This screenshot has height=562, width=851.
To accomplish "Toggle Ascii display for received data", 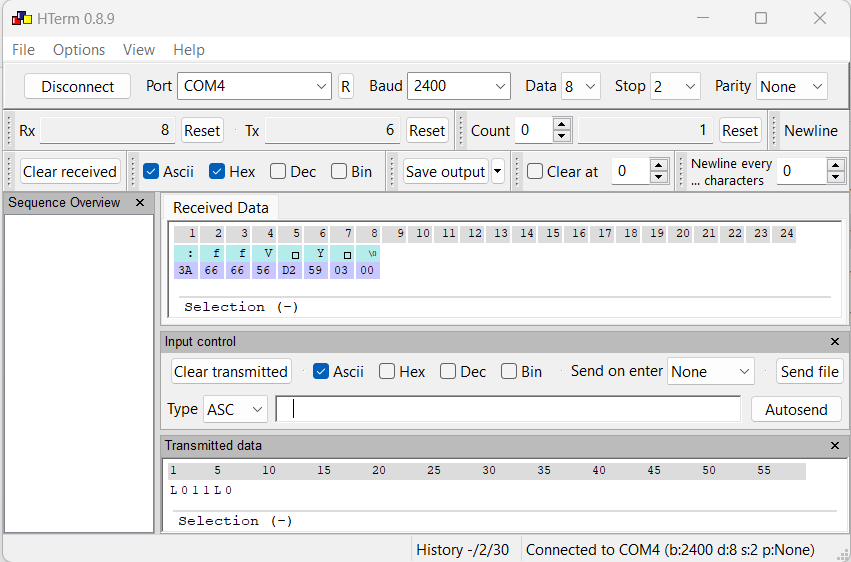I will [x=150, y=171].
